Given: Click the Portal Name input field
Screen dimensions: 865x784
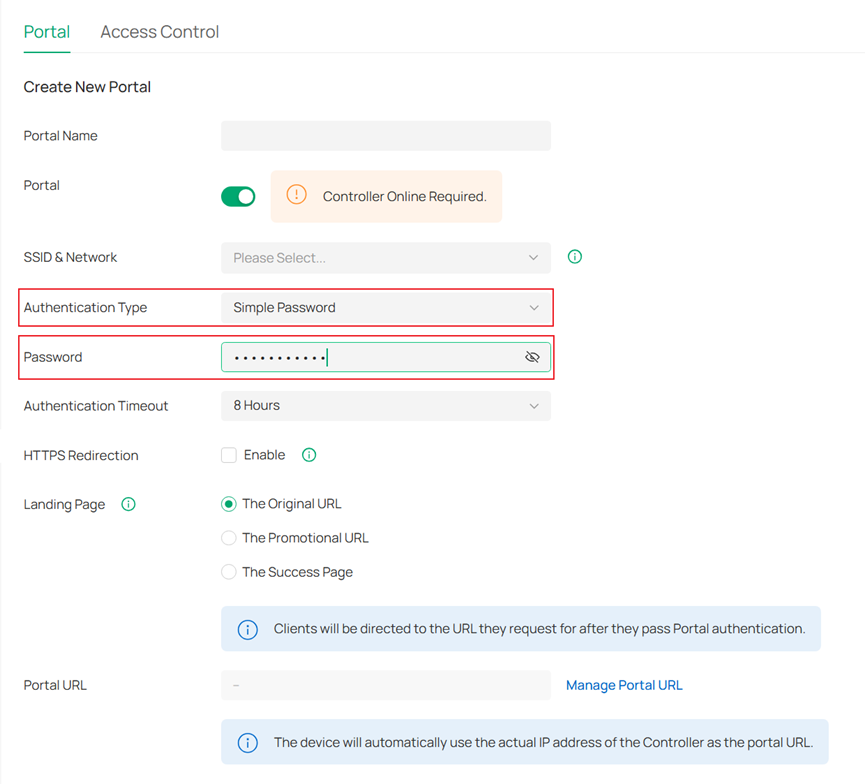Looking at the screenshot, I should click(385, 136).
